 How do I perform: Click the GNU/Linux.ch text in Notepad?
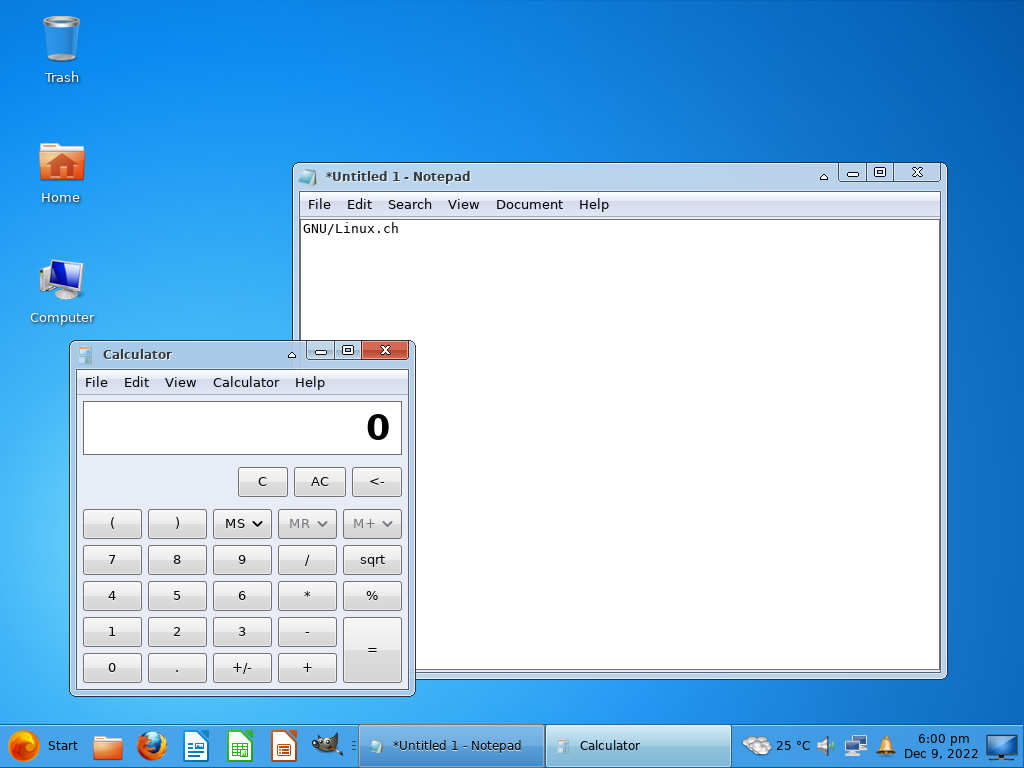pyautogui.click(x=351, y=229)
